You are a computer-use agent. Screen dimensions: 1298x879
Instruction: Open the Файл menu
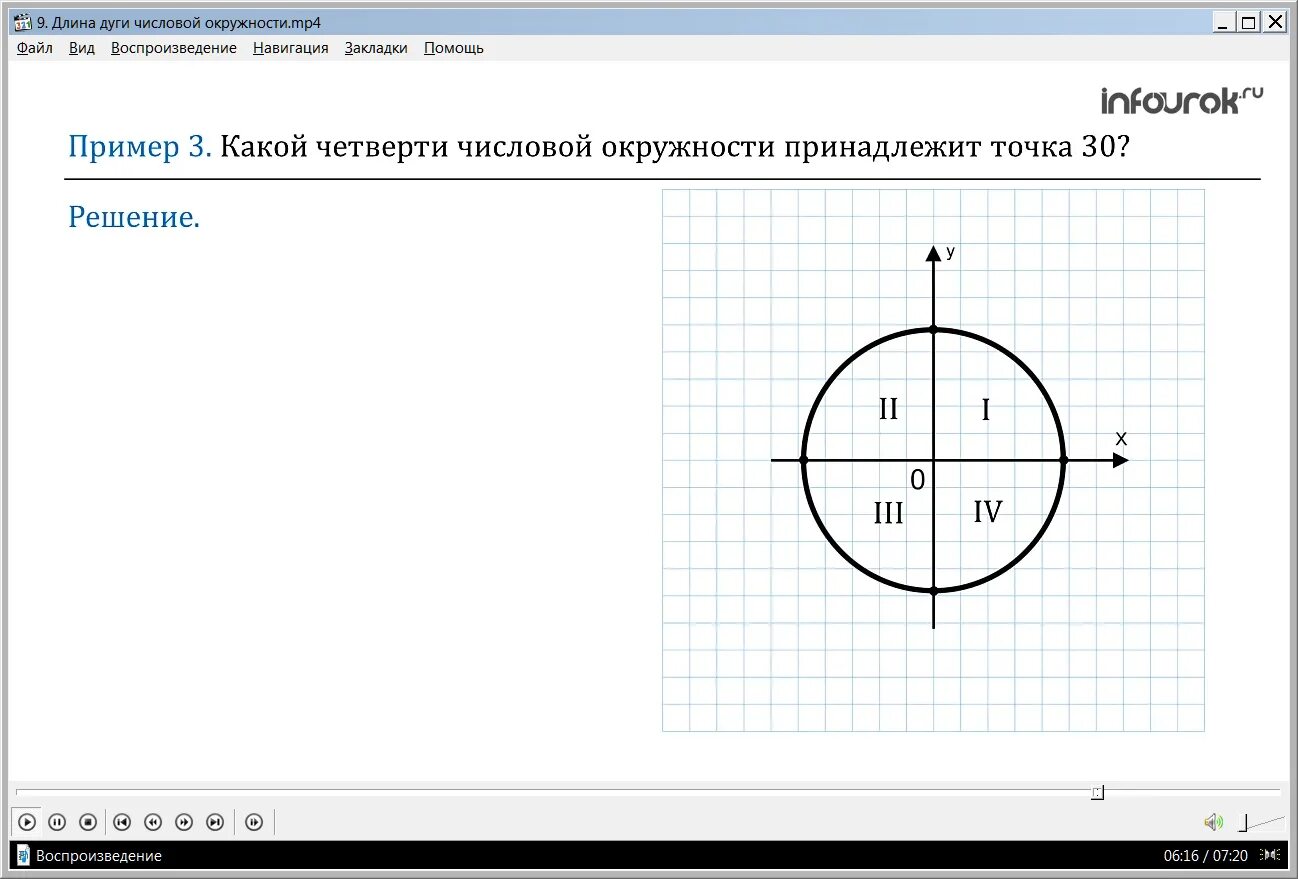click(35, 48)
